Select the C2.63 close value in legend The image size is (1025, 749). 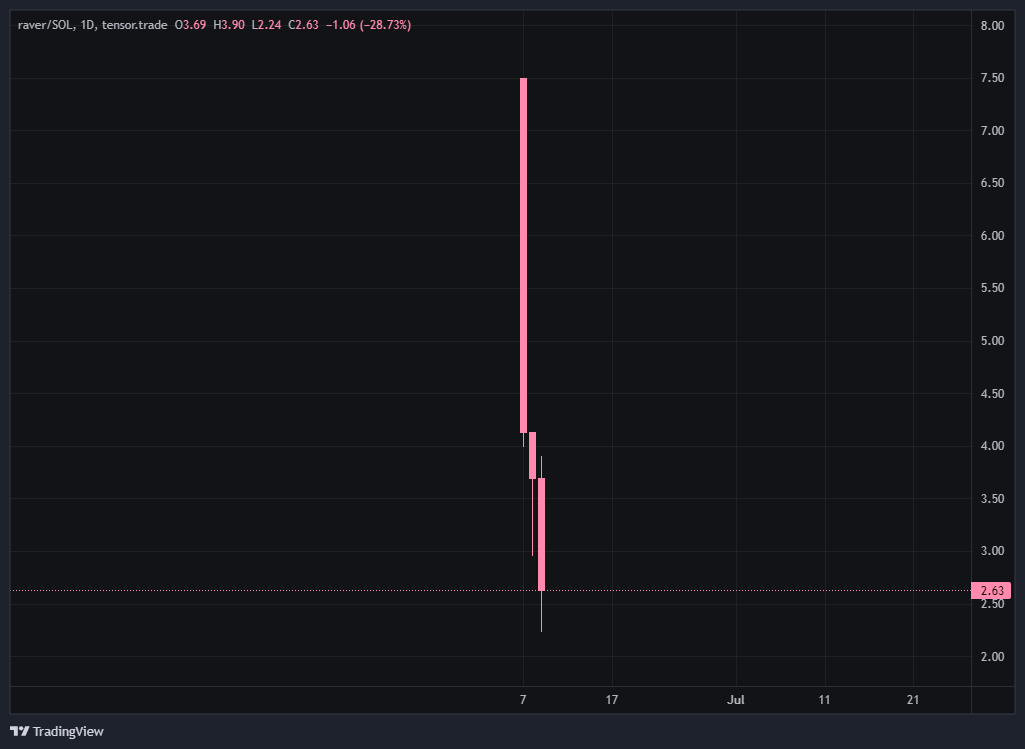point(303,25)
